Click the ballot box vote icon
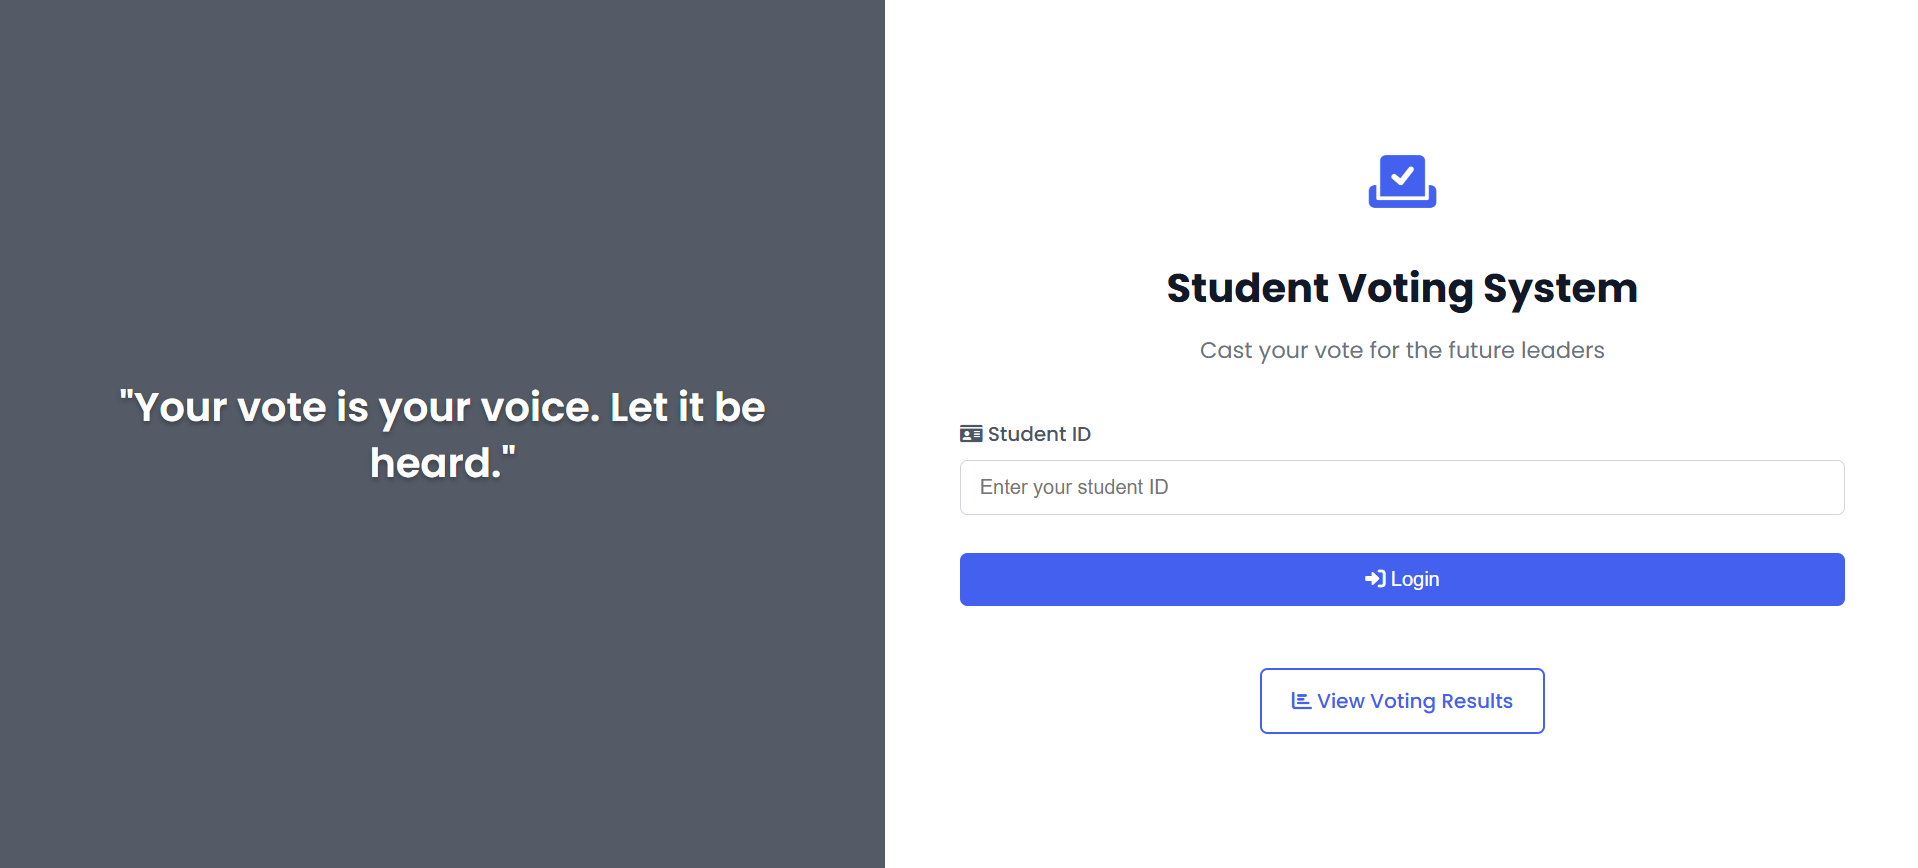Viewport: 1918px width, 868px height. click(x=1402, y=181)
